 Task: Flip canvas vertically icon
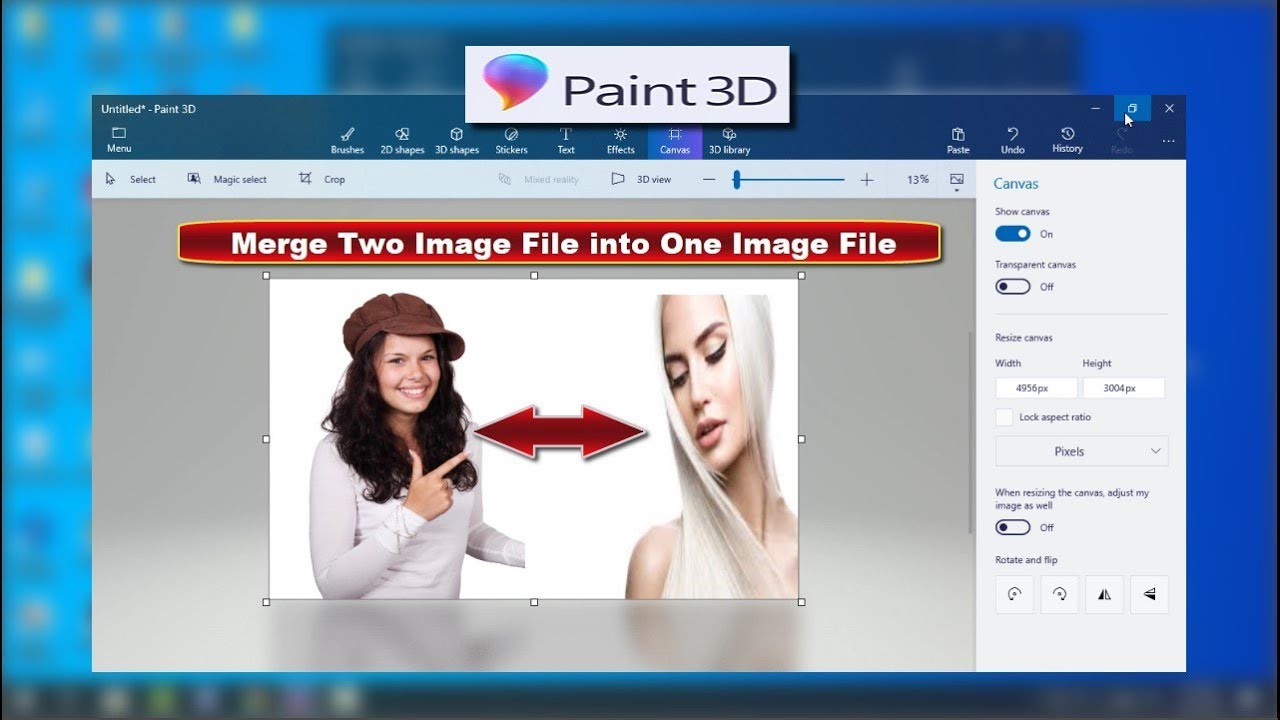click(1150, 594)
